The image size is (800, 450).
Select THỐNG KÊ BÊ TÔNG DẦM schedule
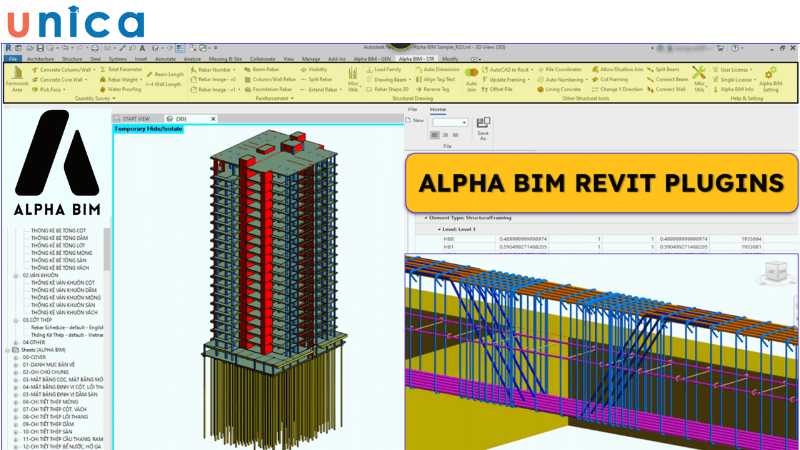pos(59,238)
